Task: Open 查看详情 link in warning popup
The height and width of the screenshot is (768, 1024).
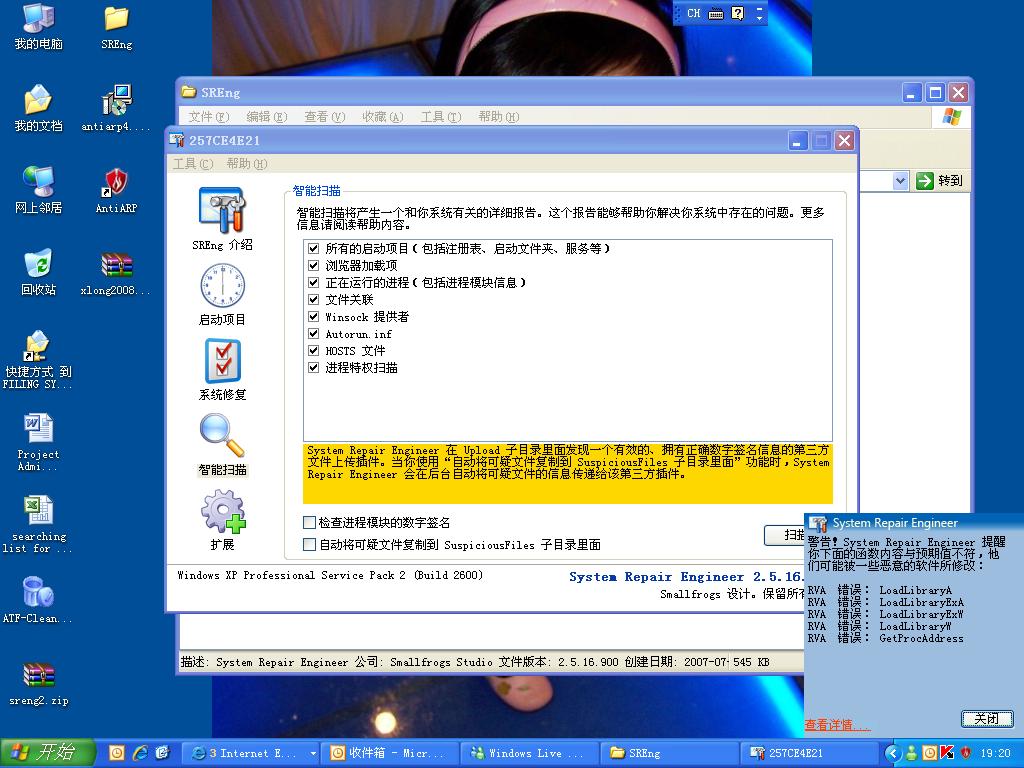Action: click(x=837, y=725)
